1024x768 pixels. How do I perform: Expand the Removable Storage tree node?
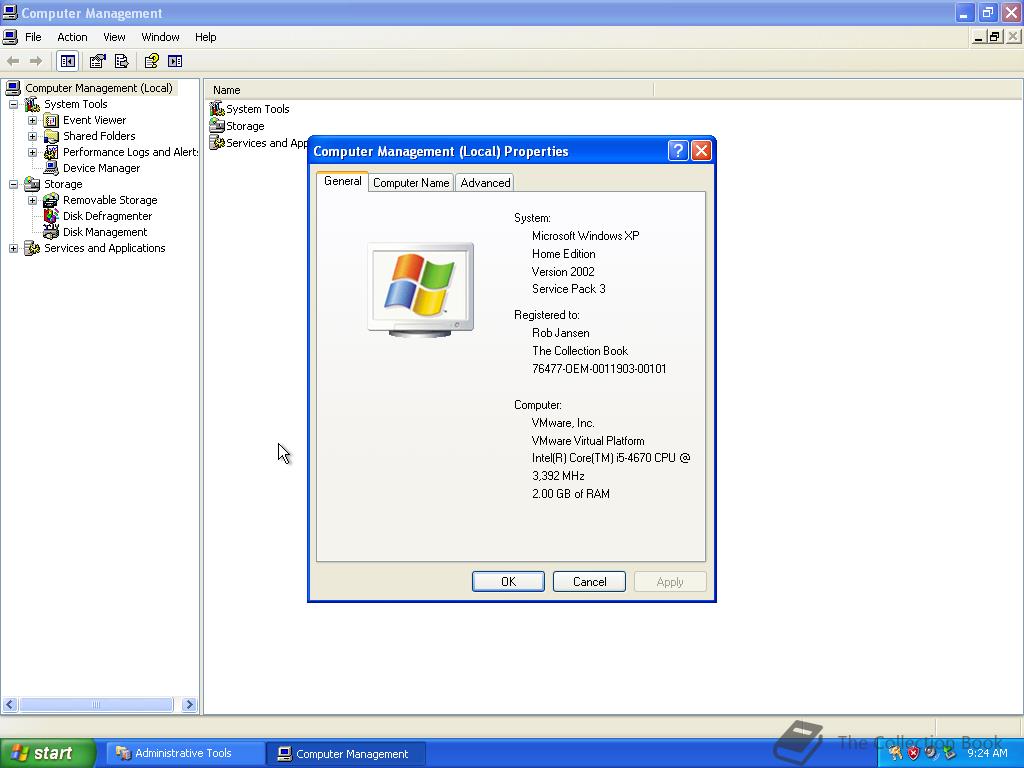pyautogui.click(x=32, y=200)
